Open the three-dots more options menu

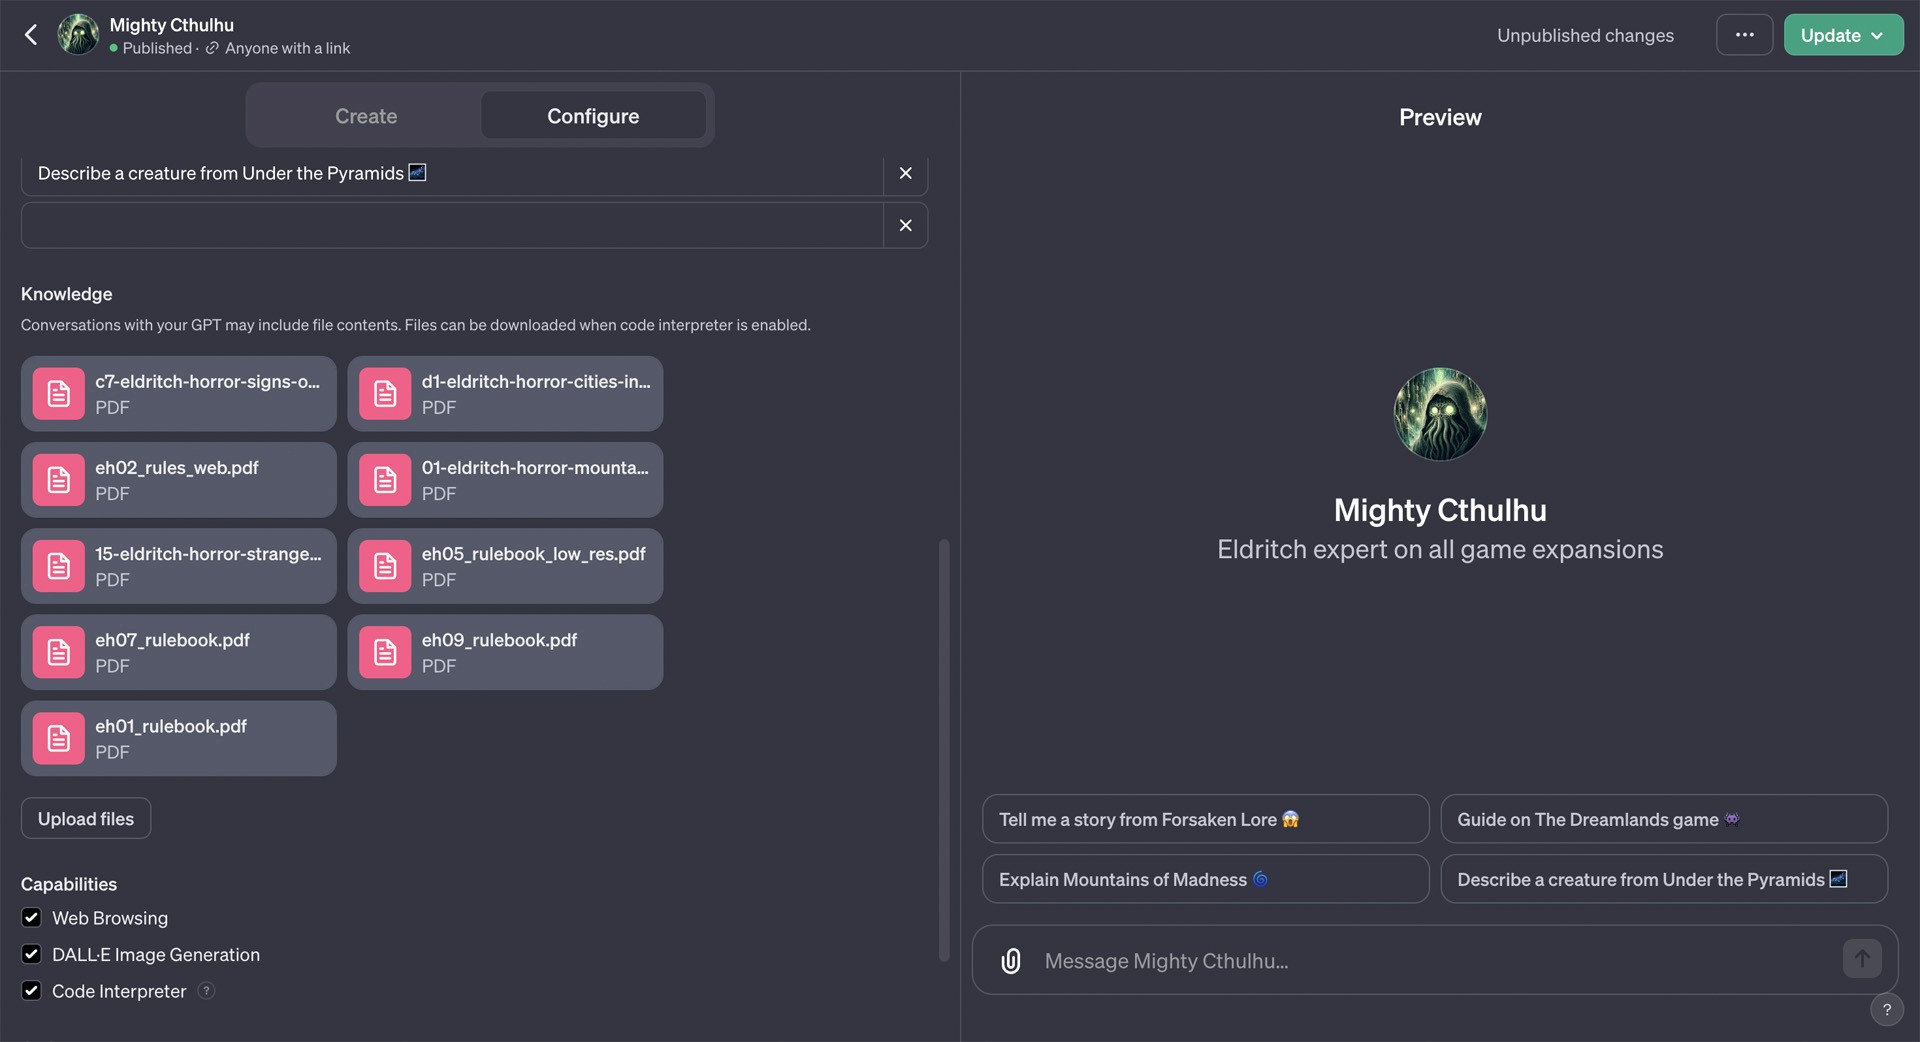[x=1744, y=35]
